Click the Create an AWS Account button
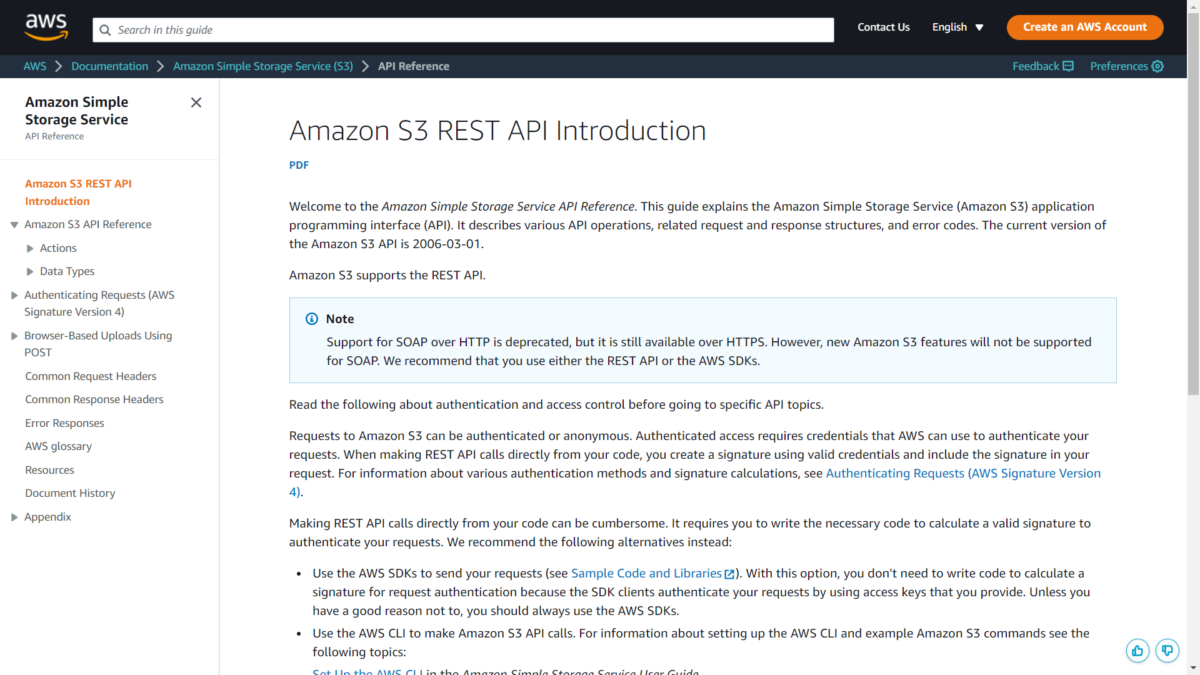Image resolution: width=1200 pixels, height=675 pixels. point(1084,27)
